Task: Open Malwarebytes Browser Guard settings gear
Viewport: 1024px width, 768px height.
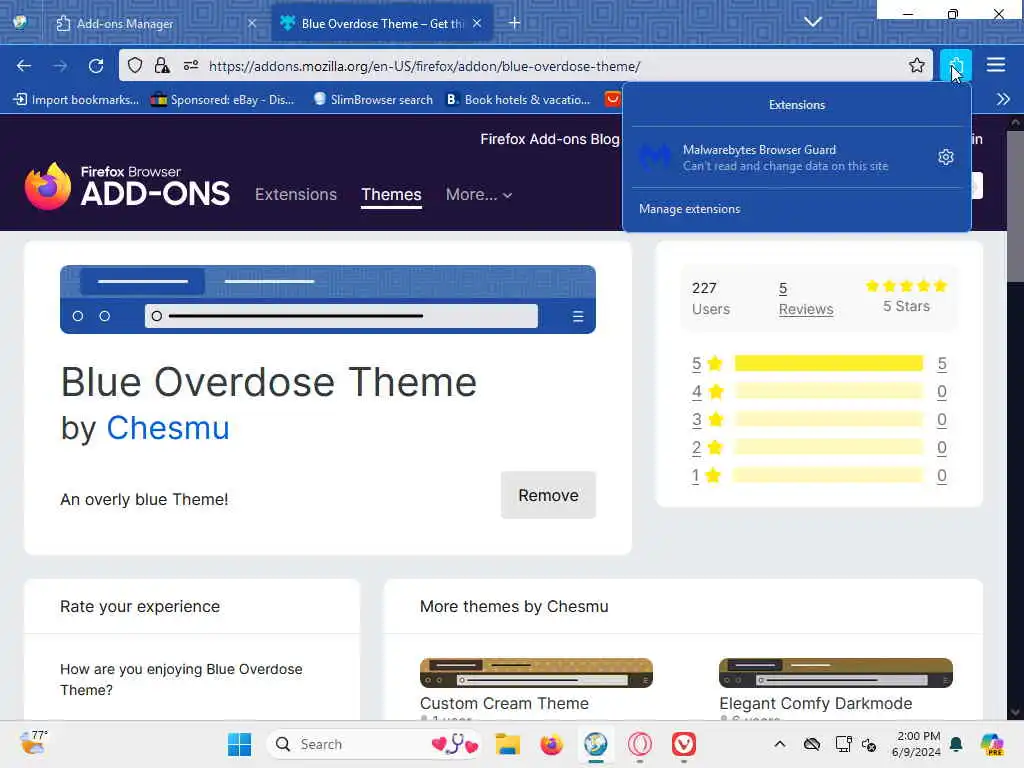Action: pyautogui.click(x=946, y=157)
